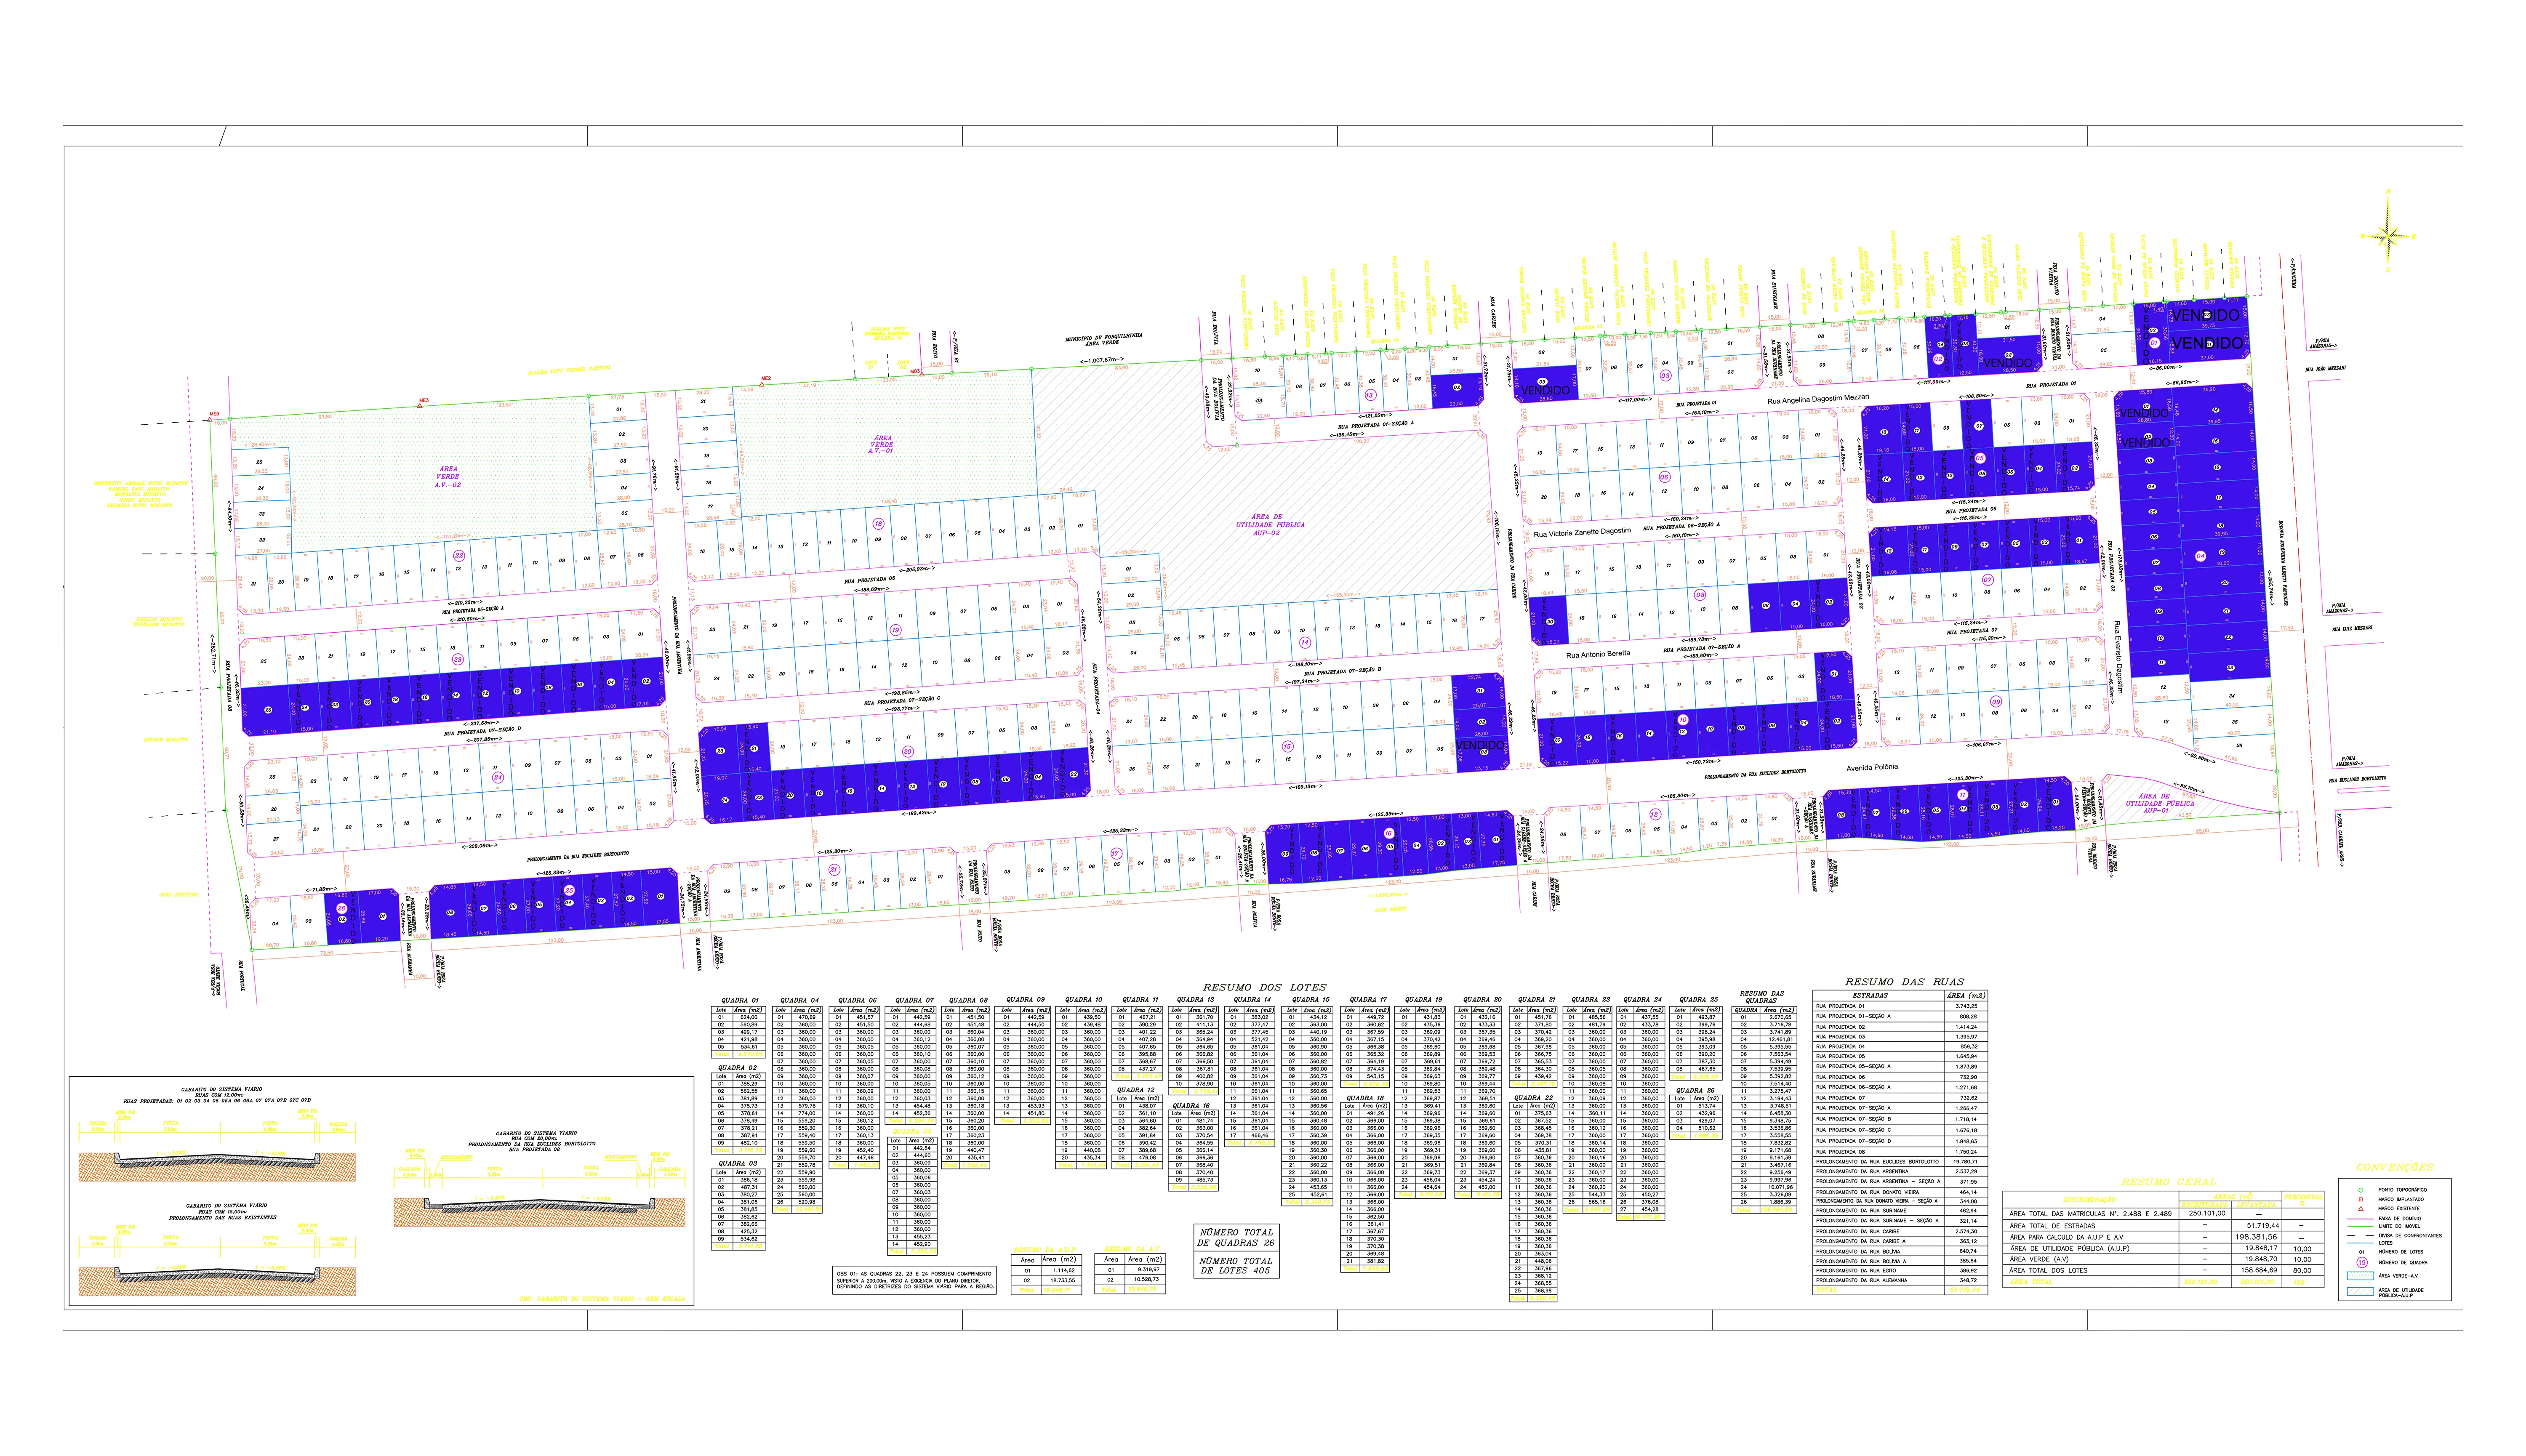
Task: Click the Ponto Topográfico legend symbol
Action: point(2360,1189)
